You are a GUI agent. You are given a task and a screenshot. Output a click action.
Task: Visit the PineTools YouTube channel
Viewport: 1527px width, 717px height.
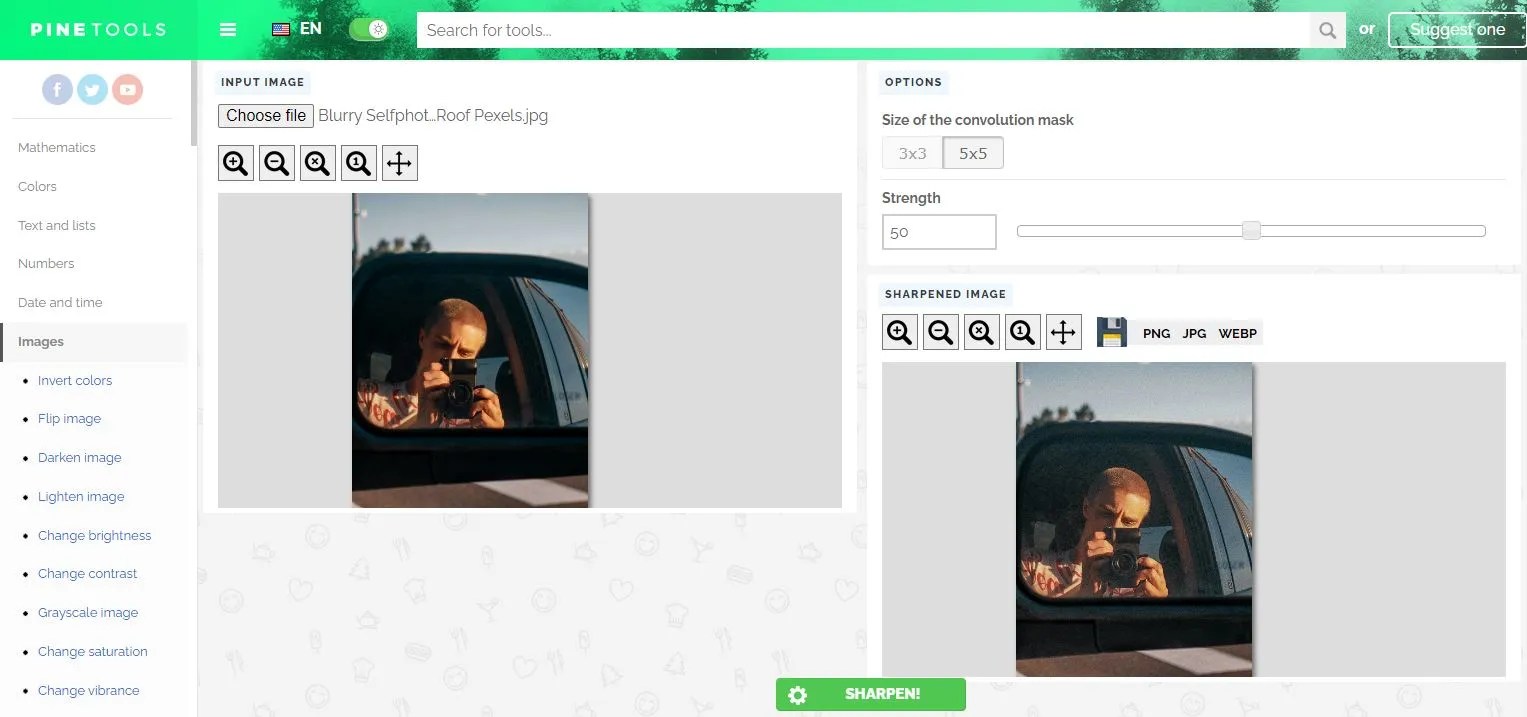[x=127, y=89]
